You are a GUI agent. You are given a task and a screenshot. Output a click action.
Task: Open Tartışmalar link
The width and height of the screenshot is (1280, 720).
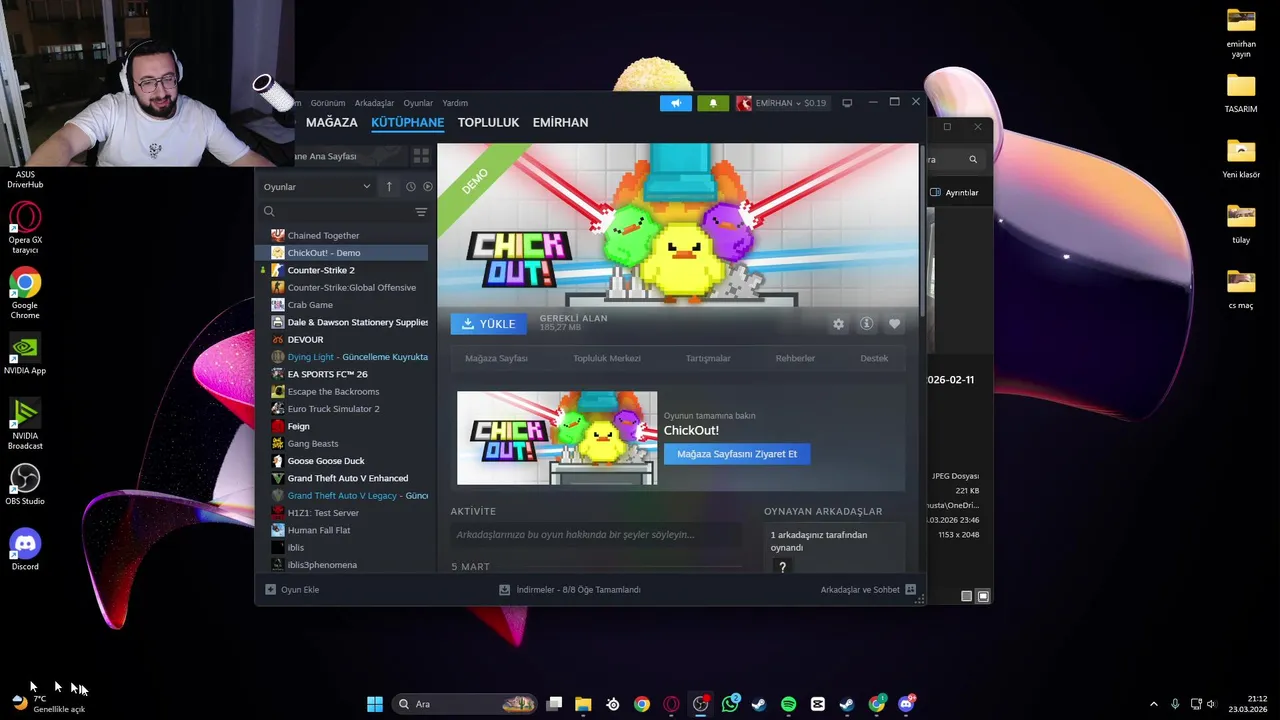click(x=708, y=358)
